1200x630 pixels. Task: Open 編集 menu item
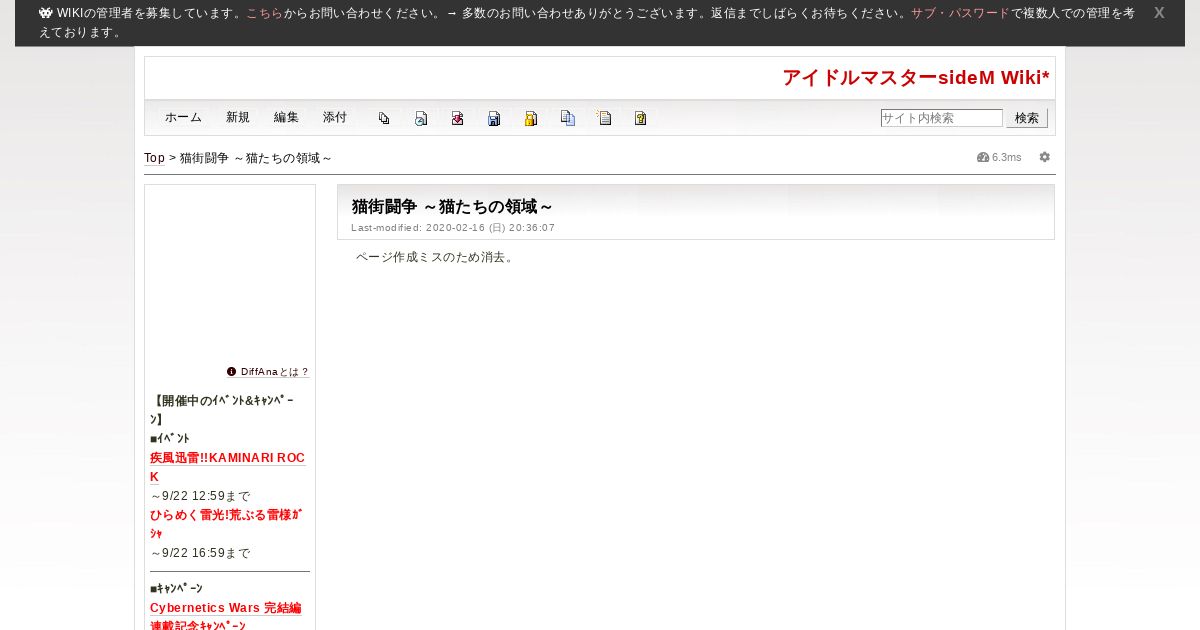tap(286, 117)
